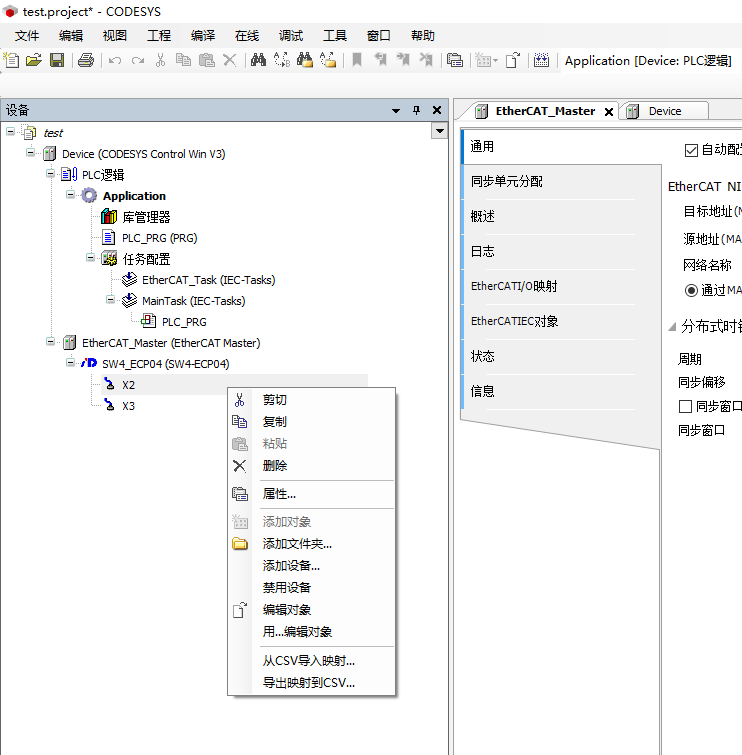The image size is (742, 755).
Task: Click the Undo arrow icon
Action: [115, 60]
